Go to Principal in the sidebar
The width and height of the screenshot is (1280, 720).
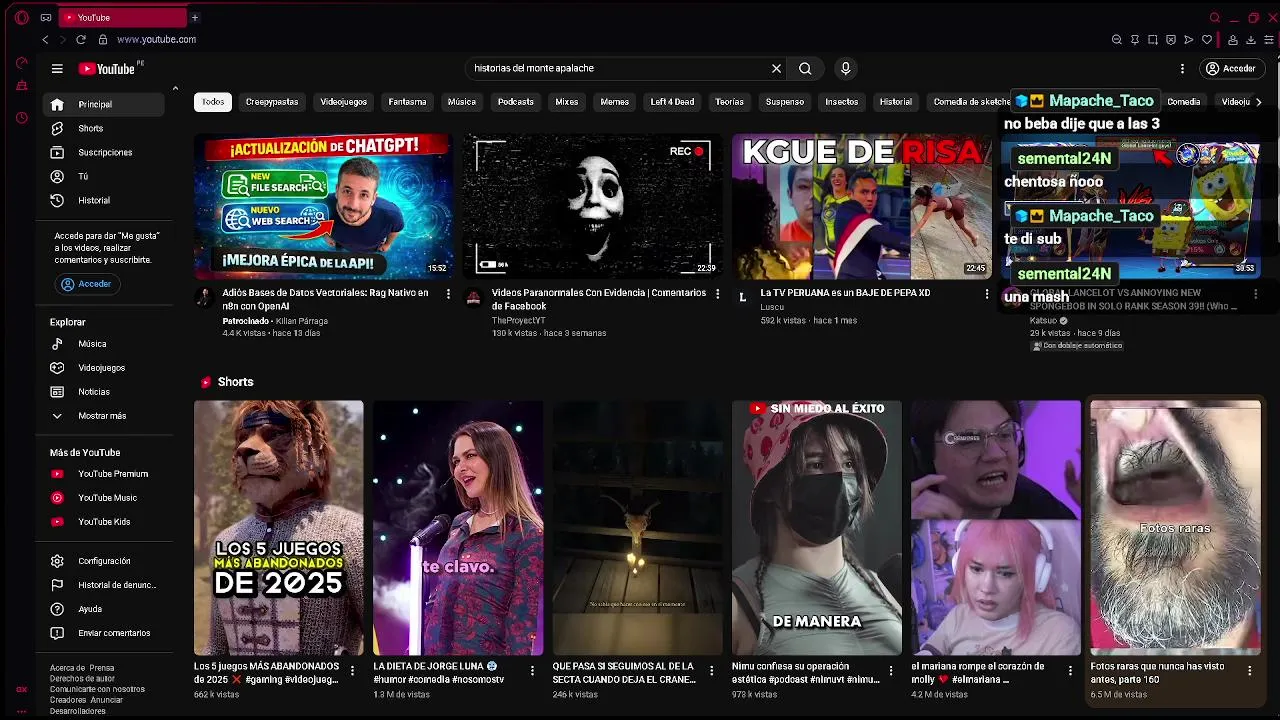click(103, 104)
